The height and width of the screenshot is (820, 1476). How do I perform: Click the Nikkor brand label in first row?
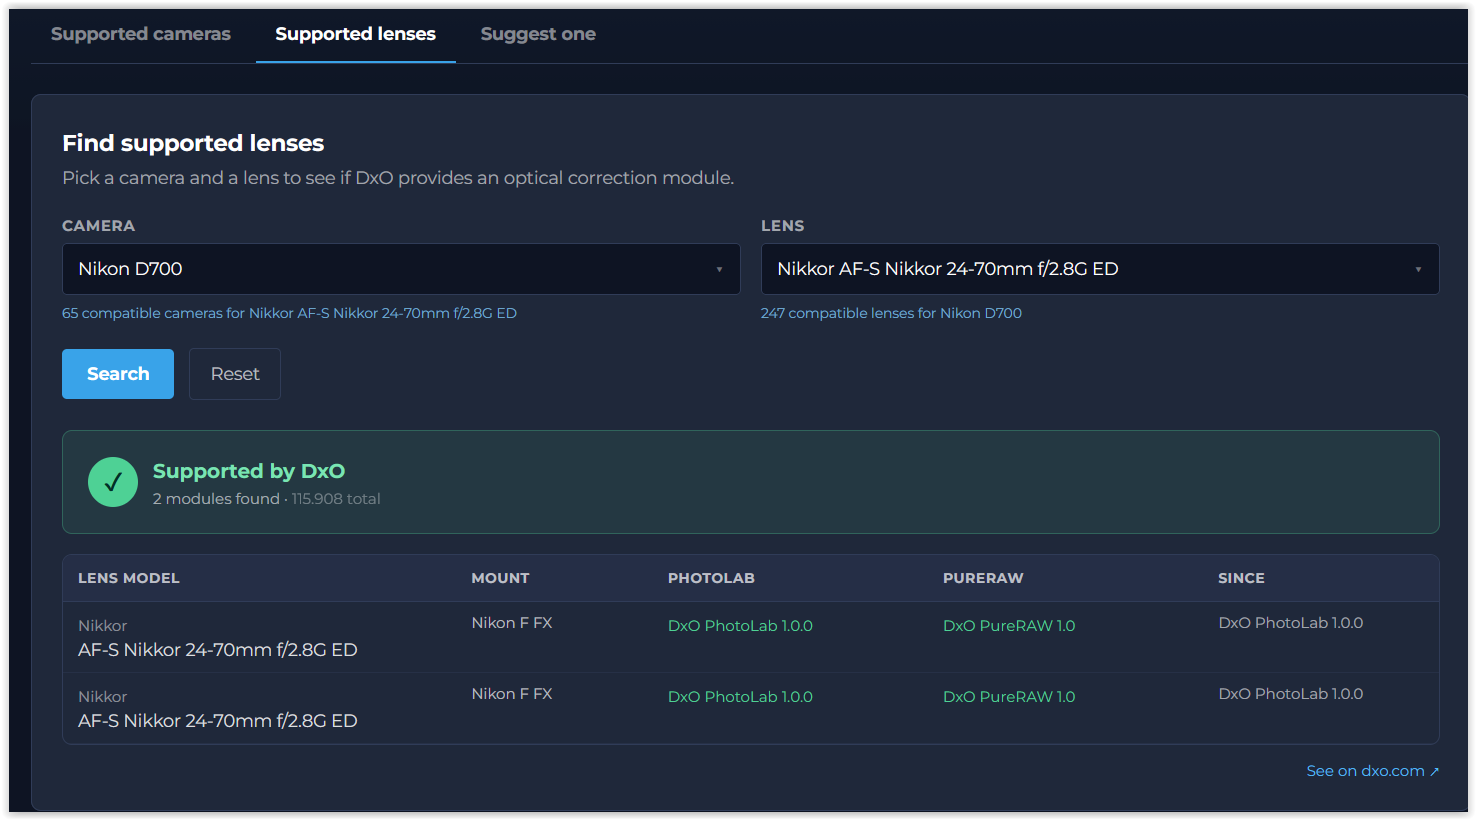[x=103, y=626]
